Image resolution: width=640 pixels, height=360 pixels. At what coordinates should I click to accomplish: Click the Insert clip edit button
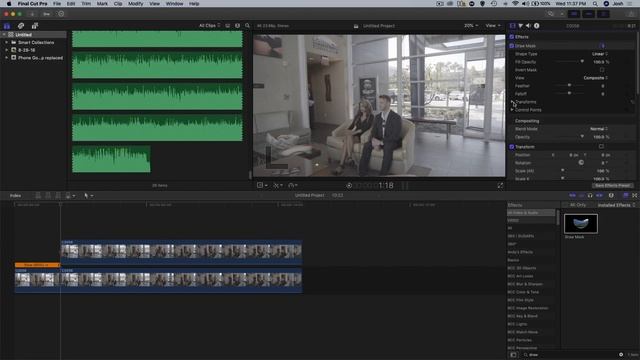[x=48, y=196]
